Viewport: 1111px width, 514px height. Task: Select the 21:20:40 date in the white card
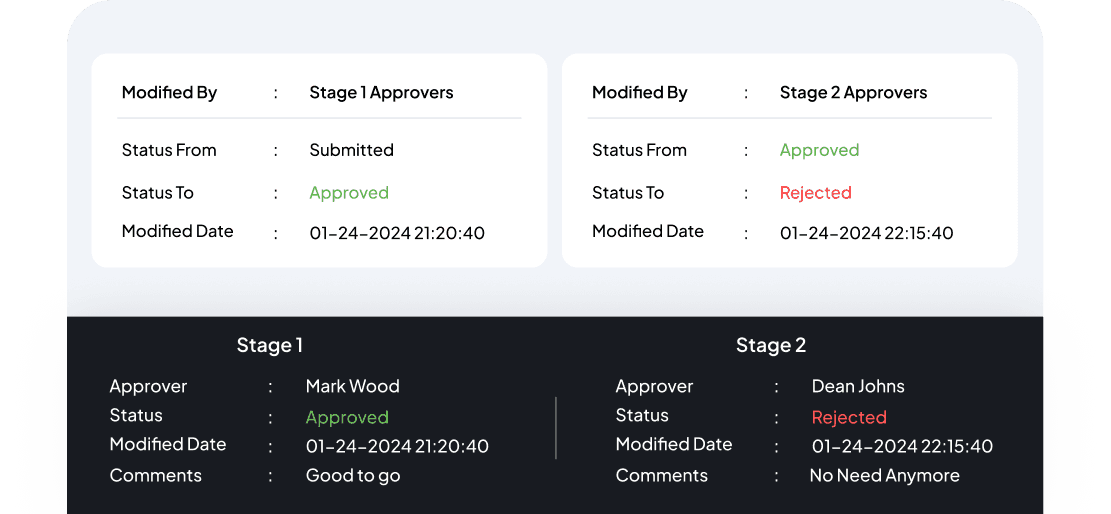pos(397,233)
